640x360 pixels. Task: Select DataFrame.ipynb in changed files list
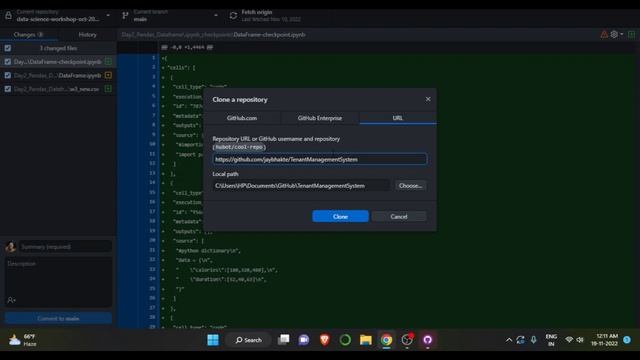[58, 76]
